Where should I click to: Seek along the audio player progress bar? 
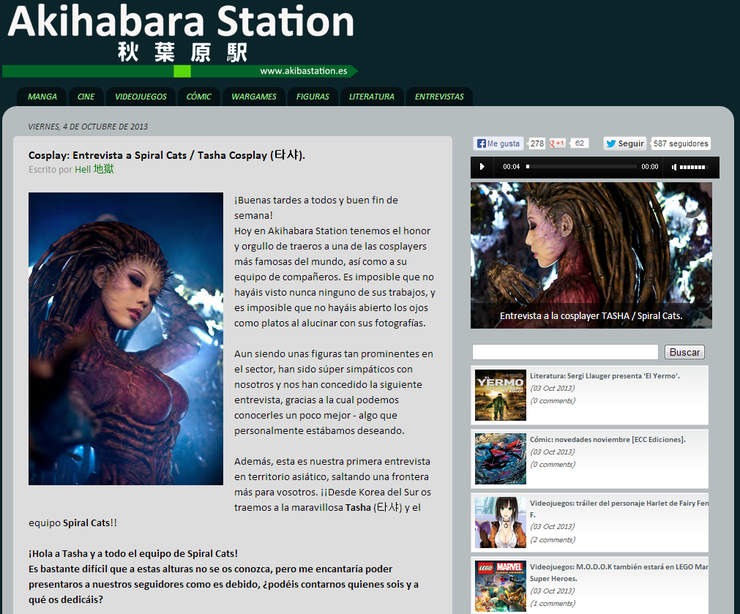click(581, 167)
